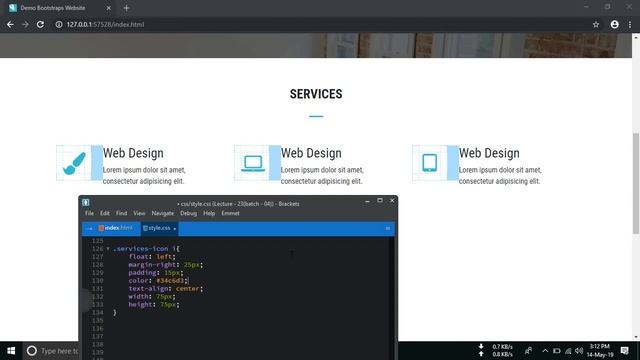Maximize the Brackets window
Viewport: 640px width, 360px height.
(380, 201)
